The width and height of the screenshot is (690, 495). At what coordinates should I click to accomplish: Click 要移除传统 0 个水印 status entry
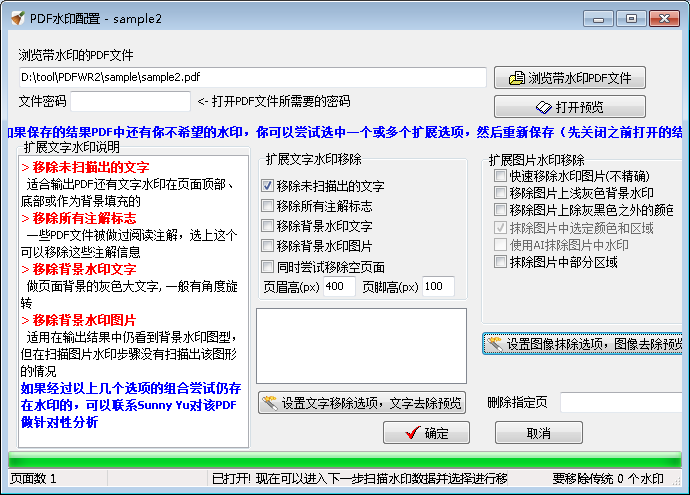pos(608,479)
